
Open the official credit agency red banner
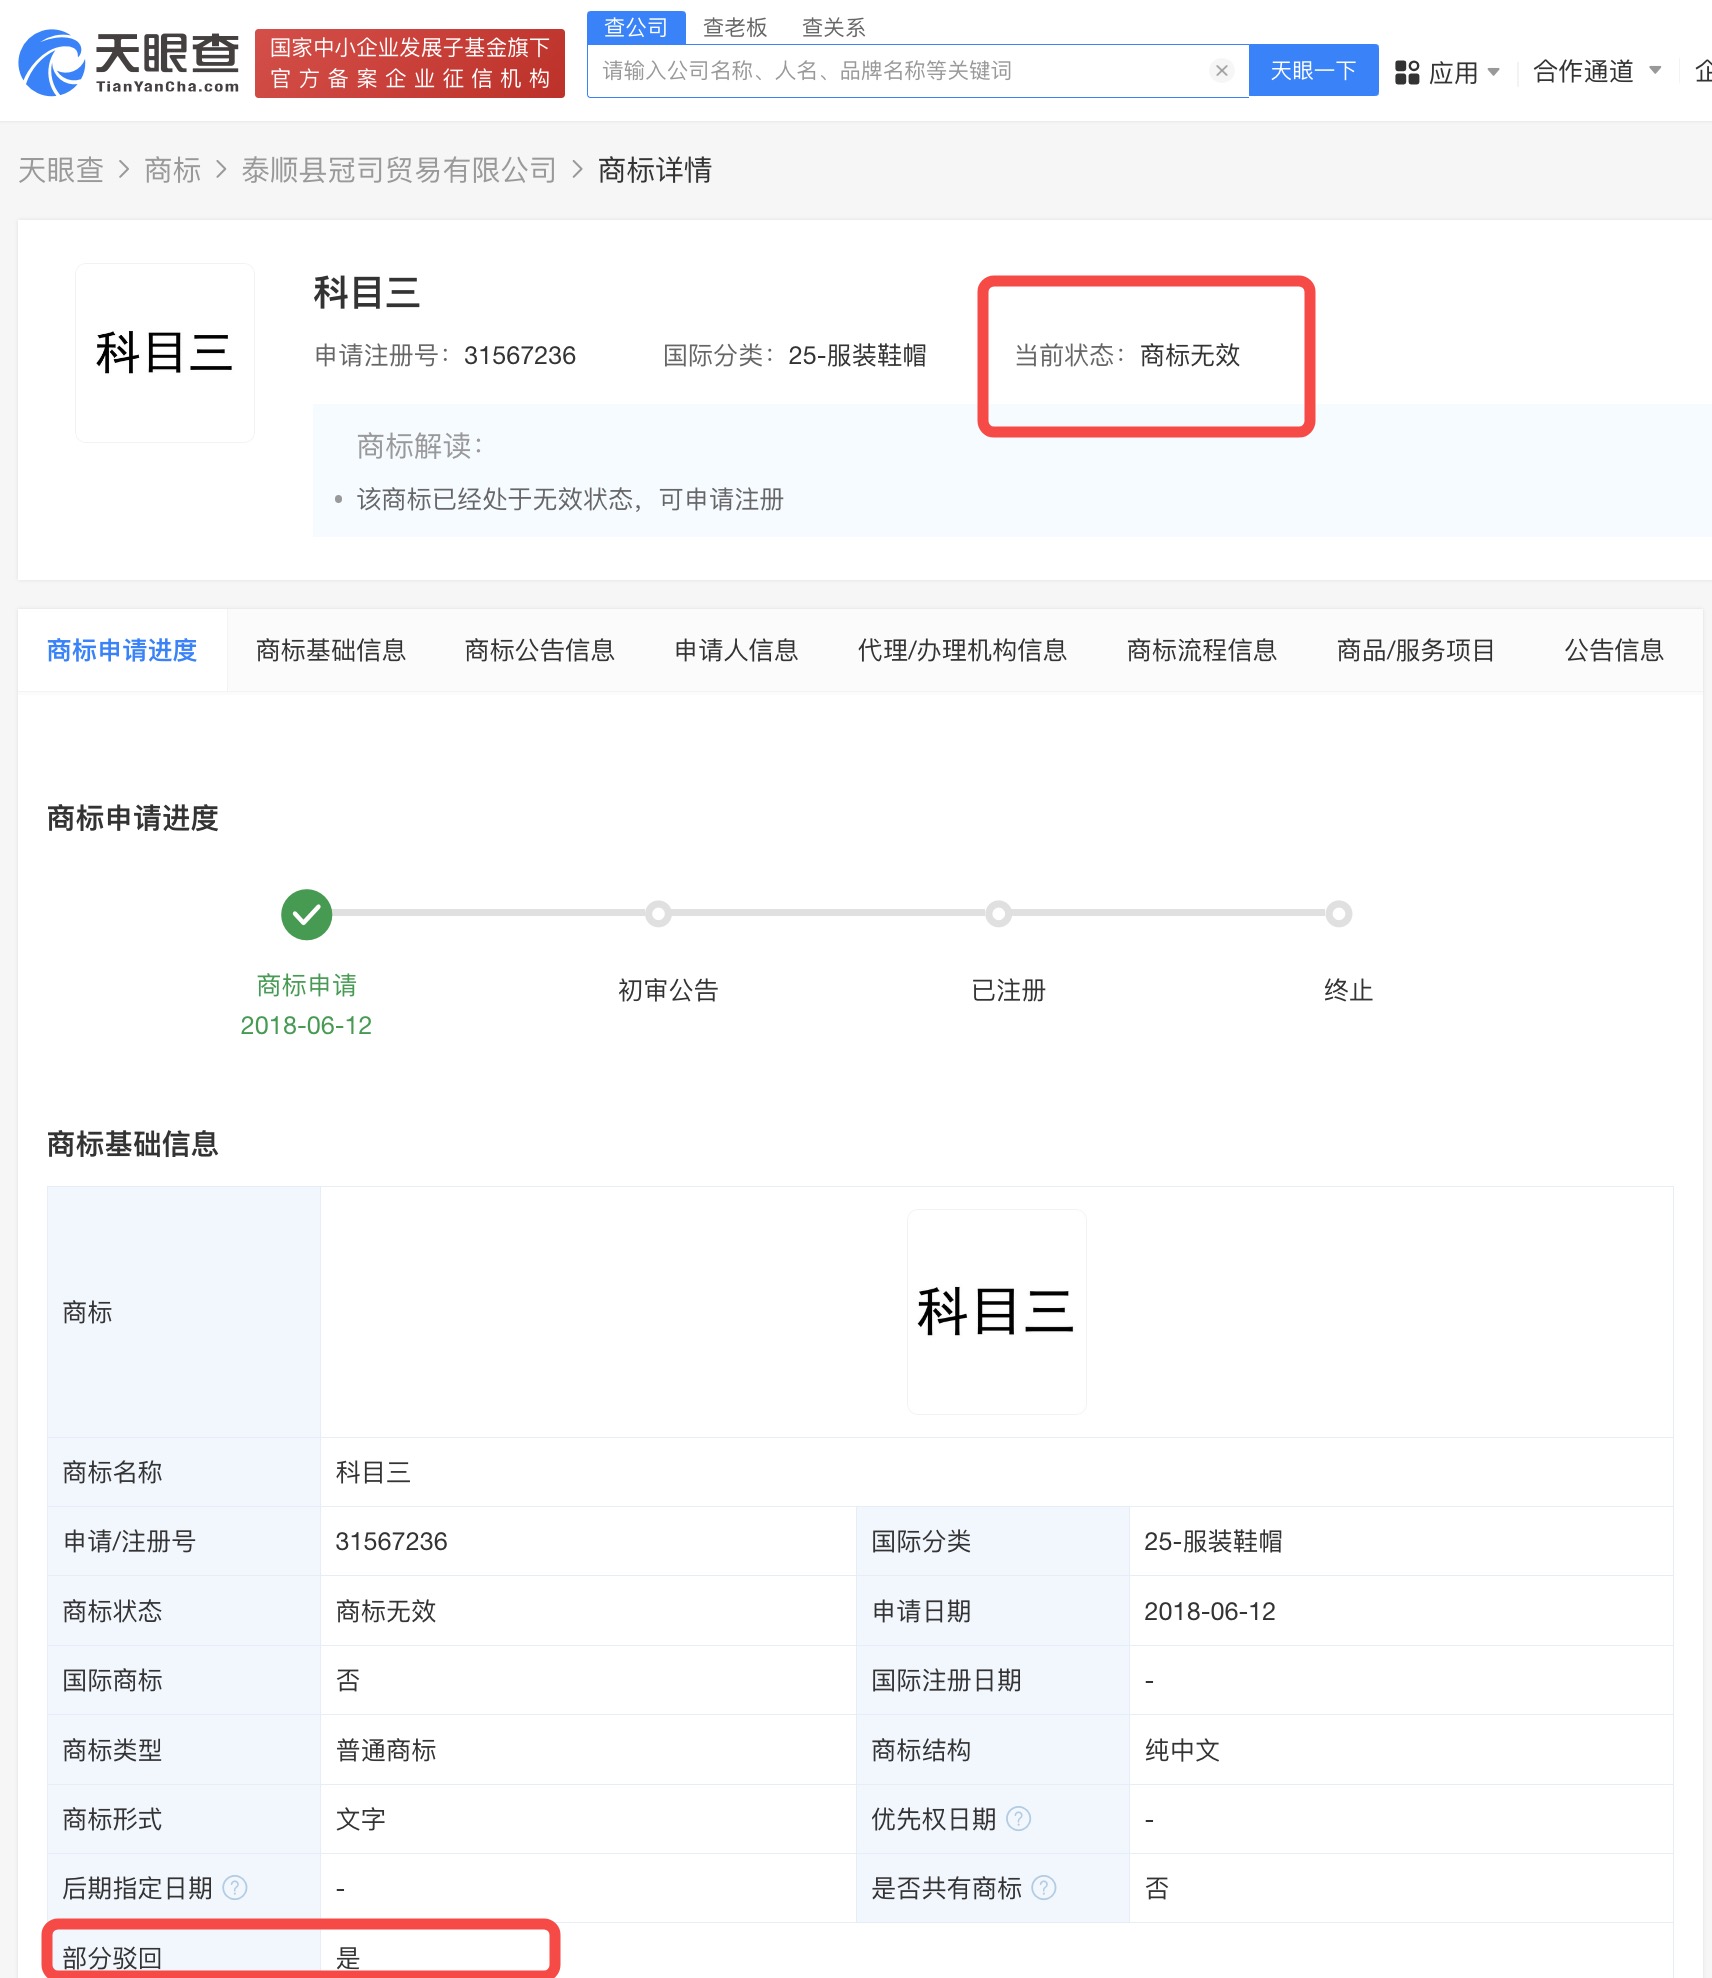click(410, 63)
